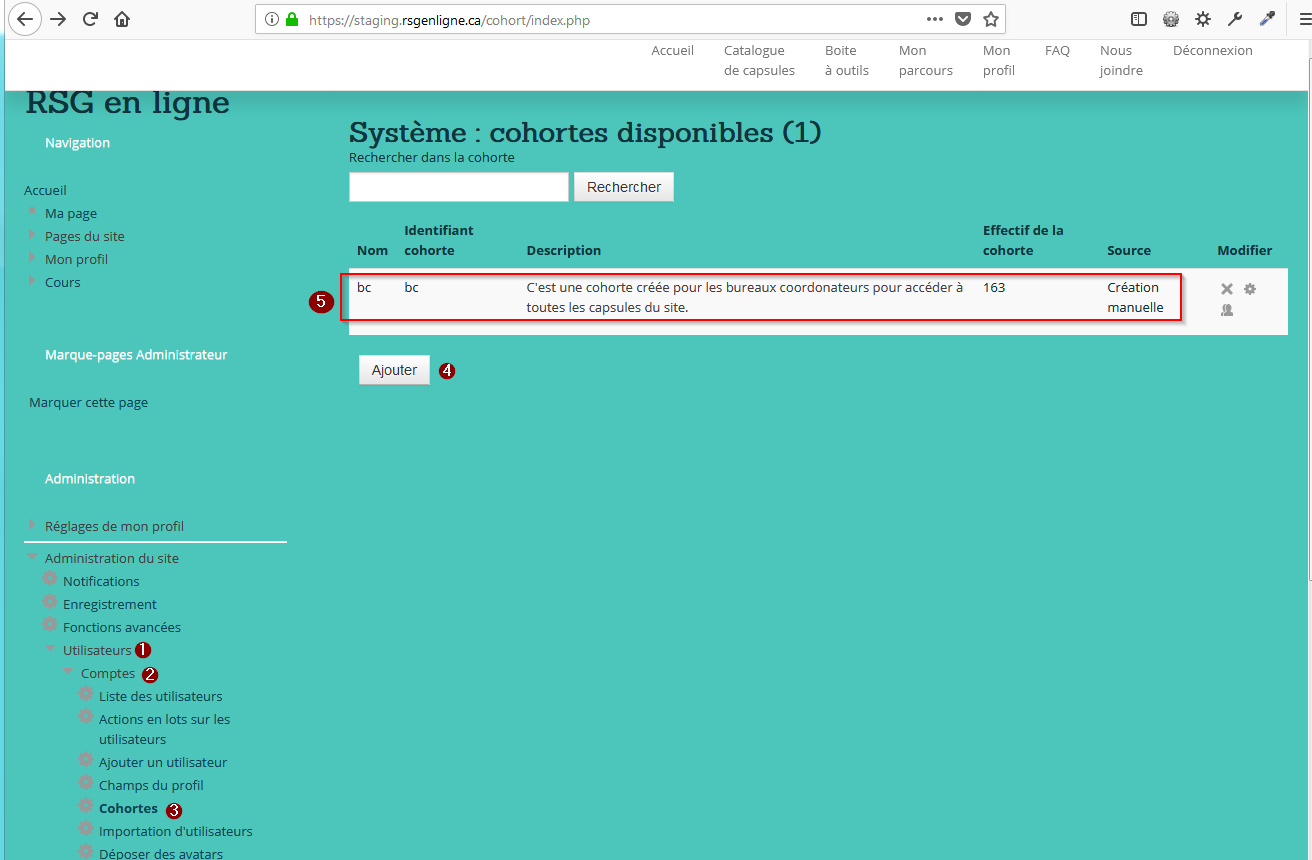The image size is (1312, 860).
Task: Reload the page in browser
Action: [x=90, y=19]
